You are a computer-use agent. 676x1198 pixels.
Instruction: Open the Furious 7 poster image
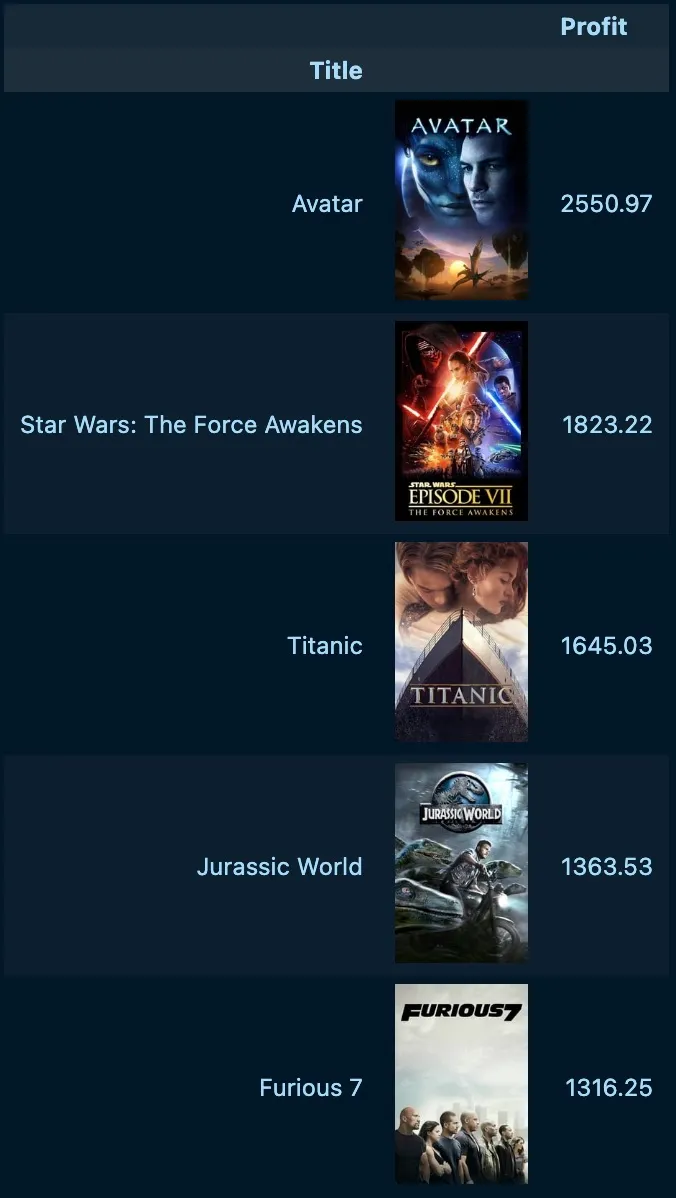[x=461, y=1084]
